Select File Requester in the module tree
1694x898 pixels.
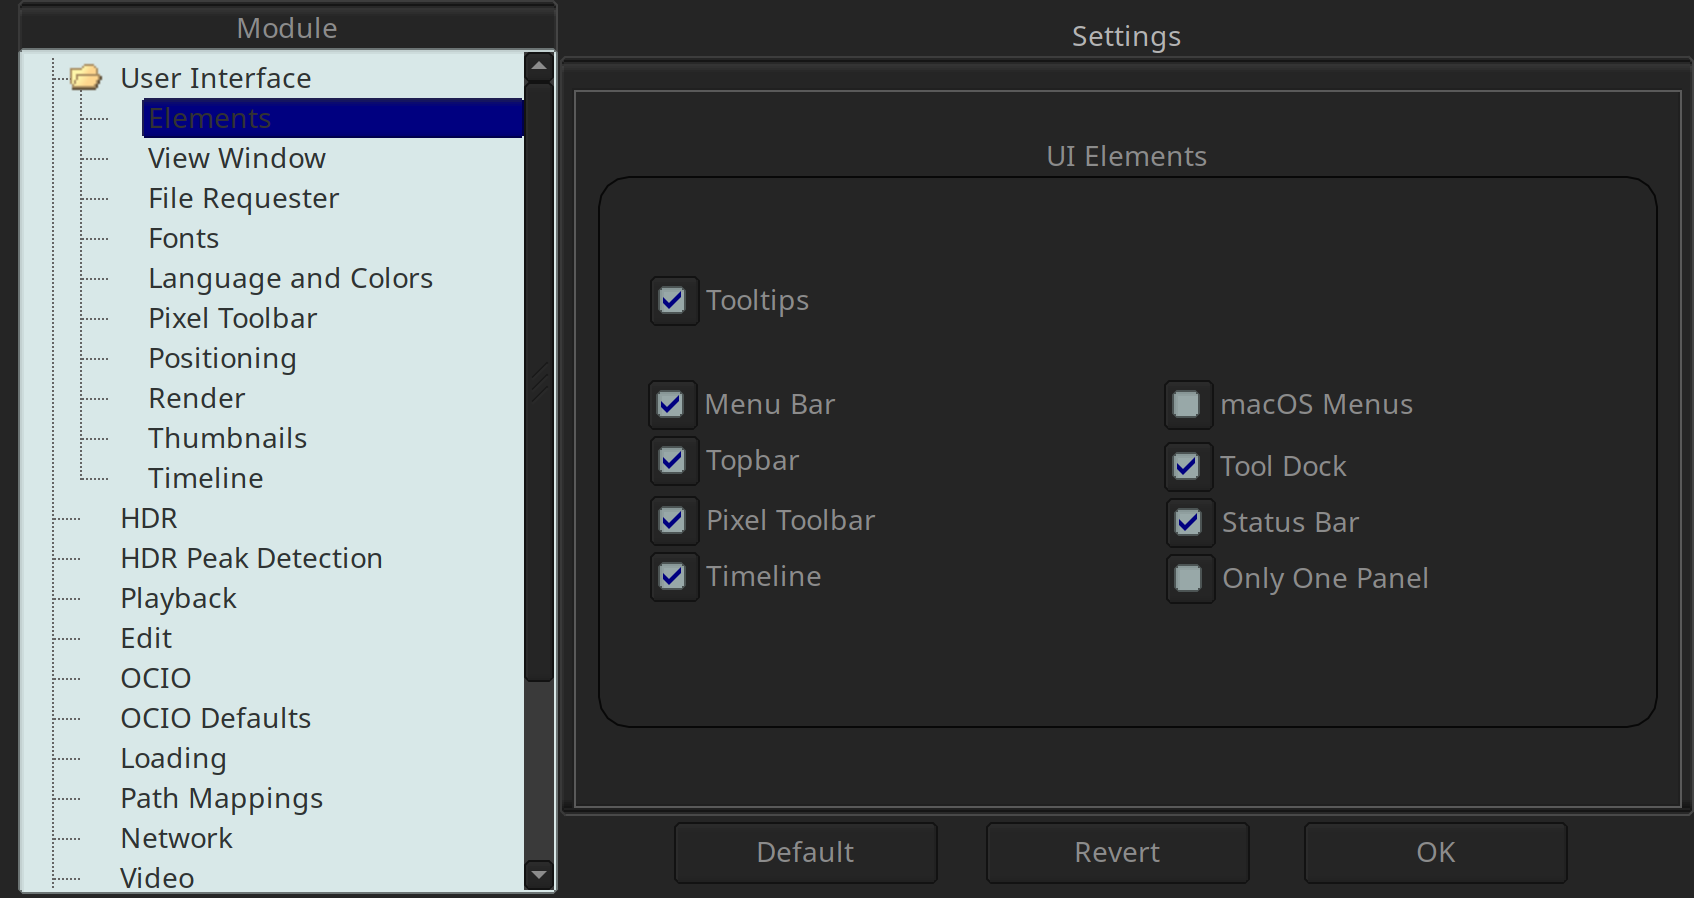click(x=244, y=198)
